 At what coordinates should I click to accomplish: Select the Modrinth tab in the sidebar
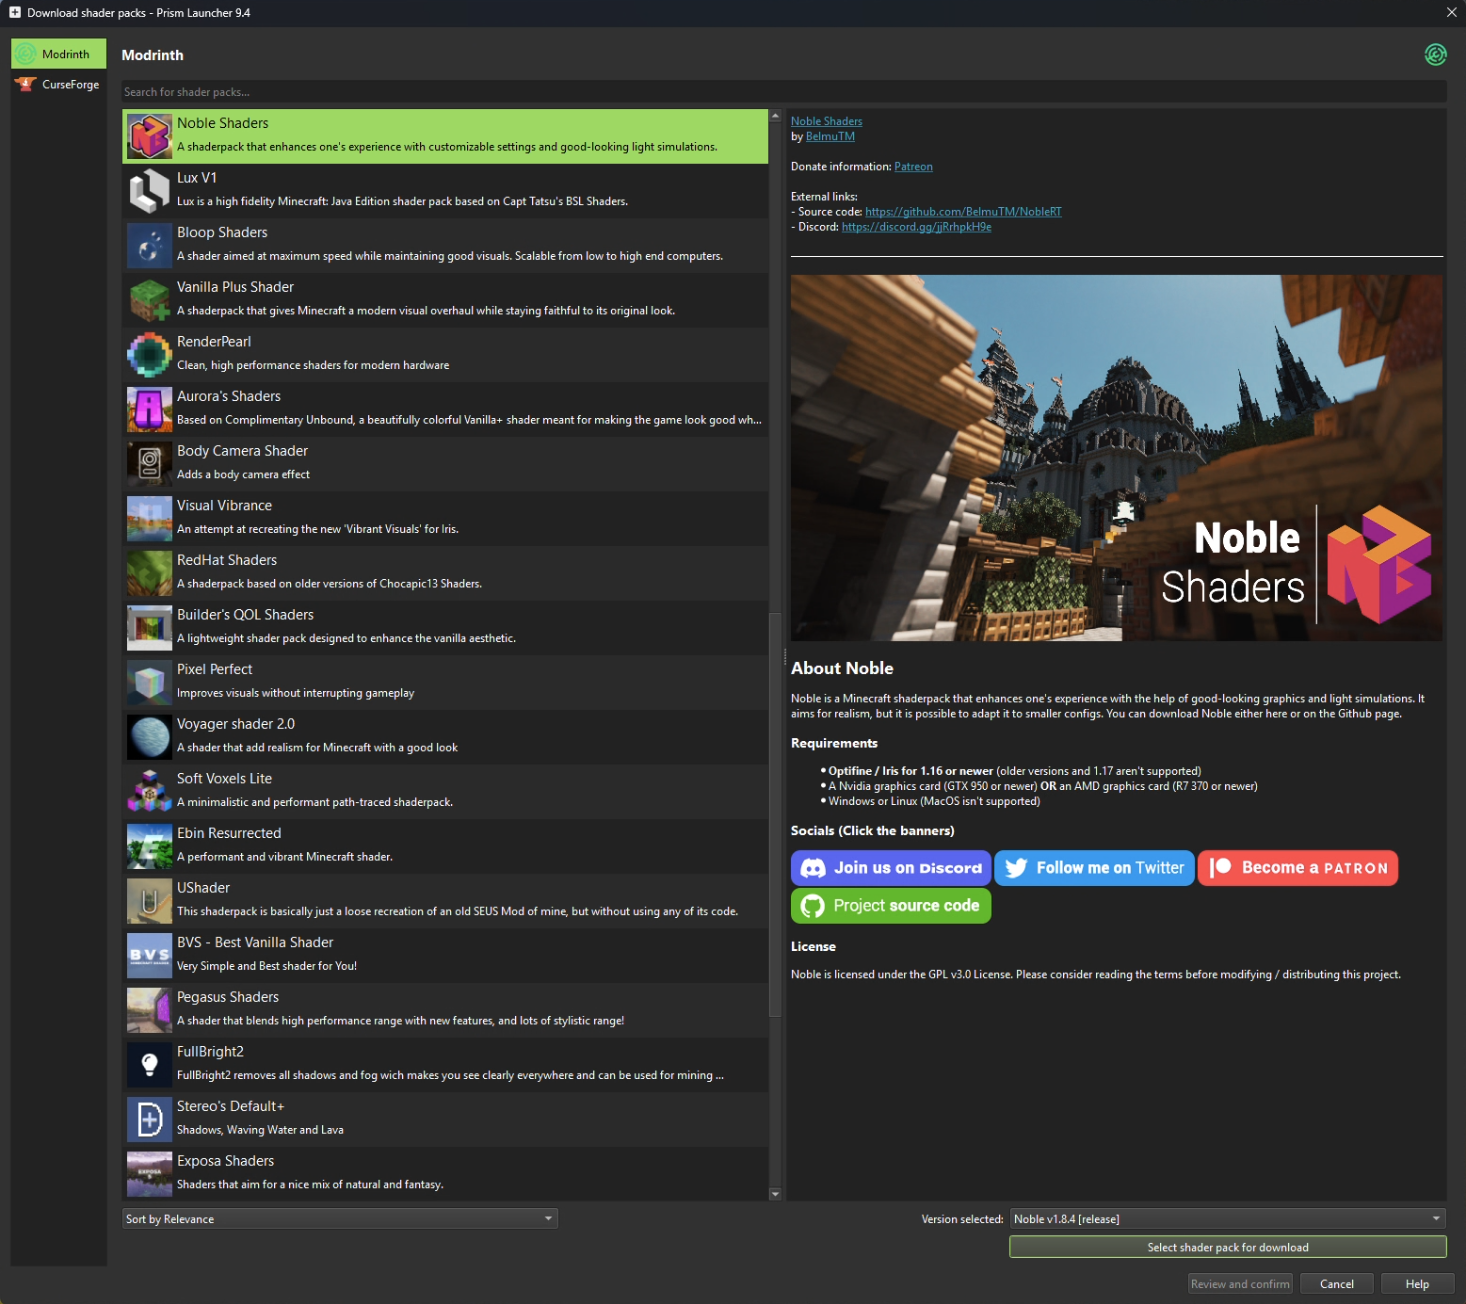tap(58, 53)
